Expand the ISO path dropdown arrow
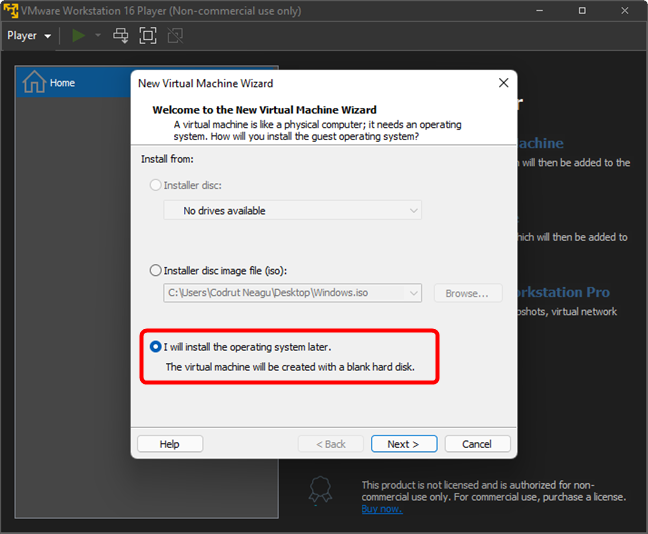 [414, 293]
